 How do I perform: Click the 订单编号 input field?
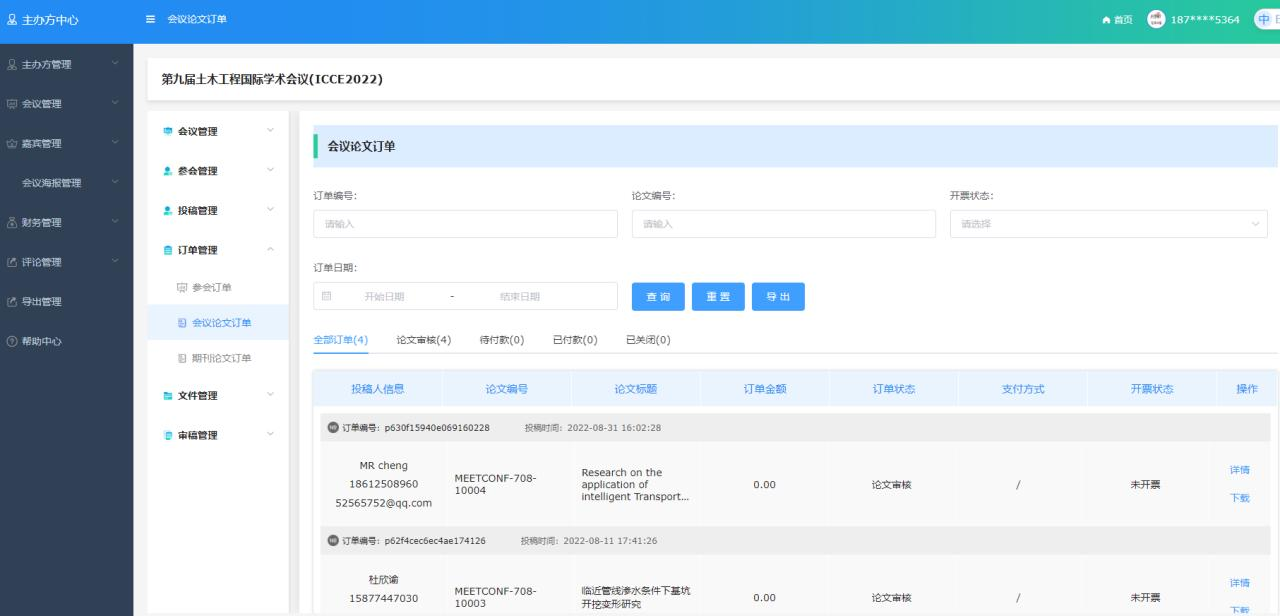[x=465, y=224]
